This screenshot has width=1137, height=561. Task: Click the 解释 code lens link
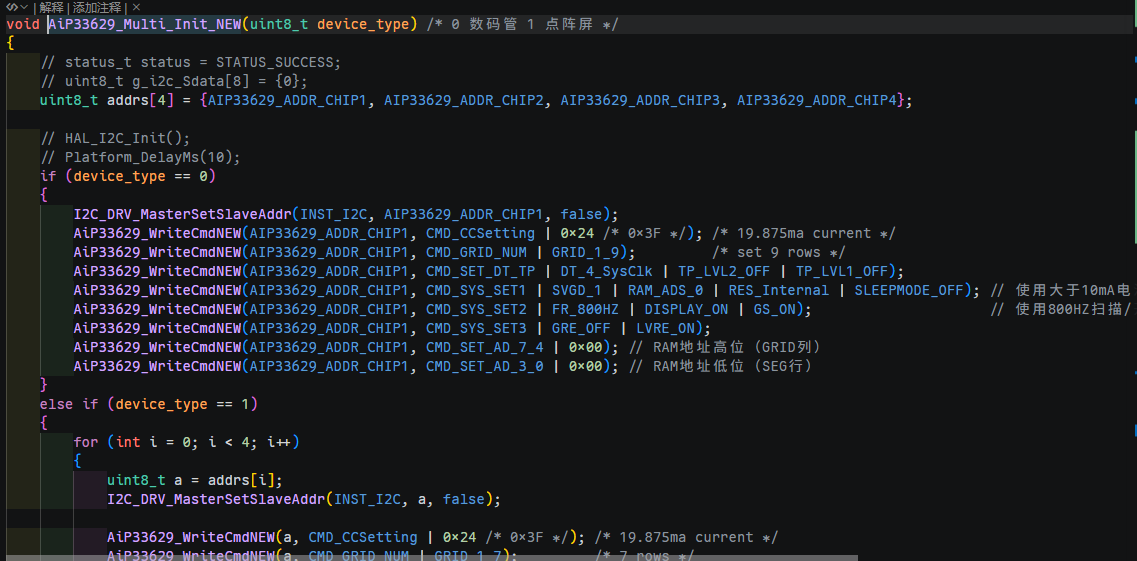click(x=51, y=7)
